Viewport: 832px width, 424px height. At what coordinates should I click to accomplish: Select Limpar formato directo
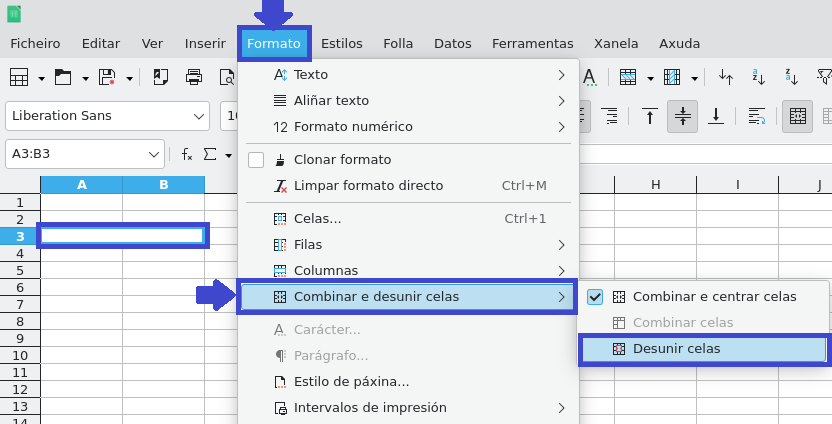pyautogui.click(x=408, y=186)
